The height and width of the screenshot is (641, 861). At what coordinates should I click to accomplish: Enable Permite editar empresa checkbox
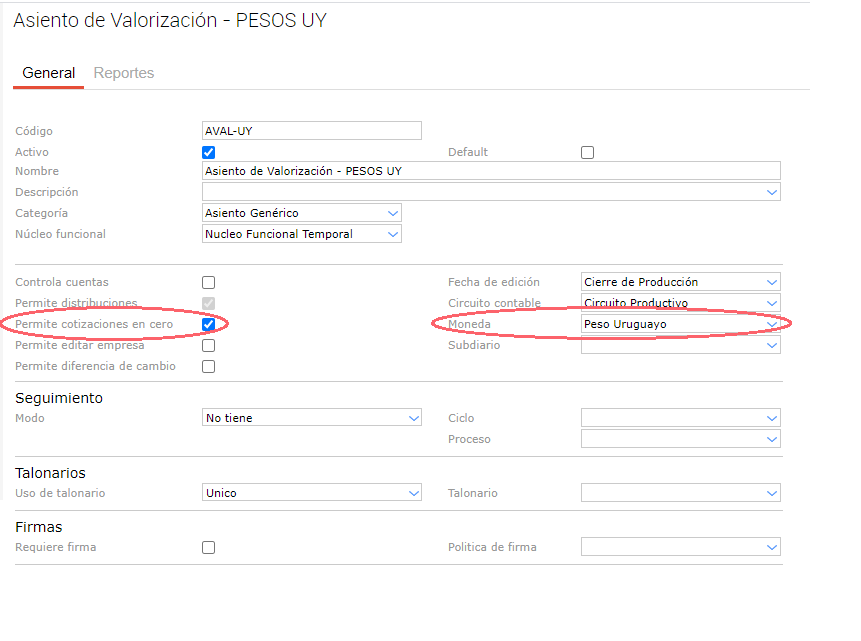209,346
